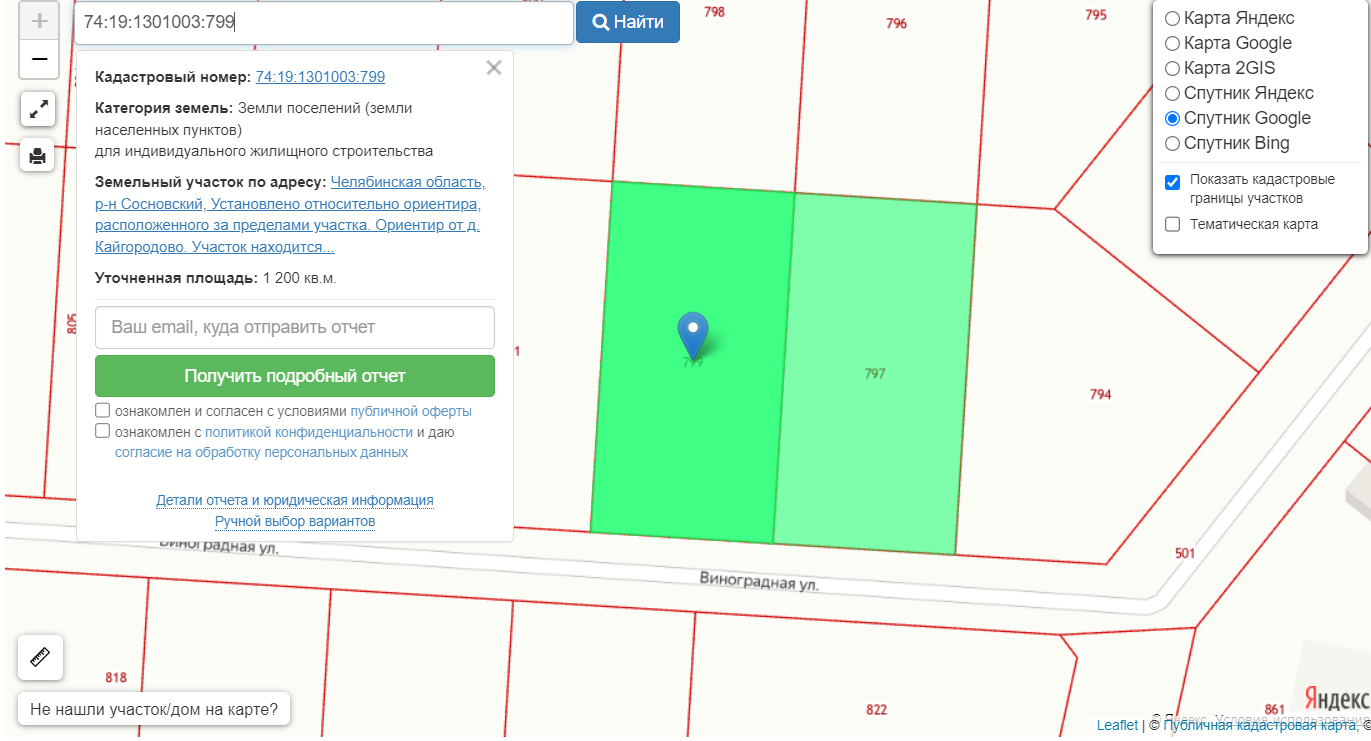Open the Leaflet attribution link
Image resolution: width=1371 pixels, height=741 pixels.
point(1117,726)
